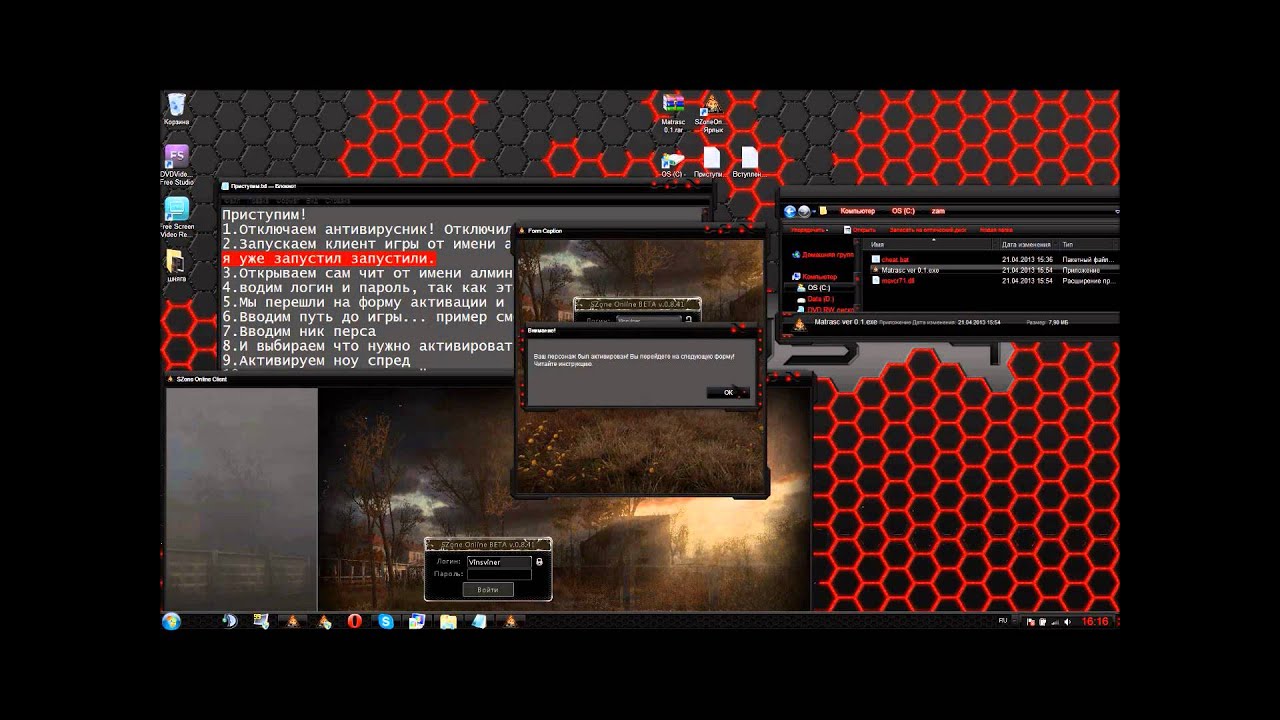Select the cheat.bat file in Explorer
The image size is (1280, 720).
tap(895, 260)
